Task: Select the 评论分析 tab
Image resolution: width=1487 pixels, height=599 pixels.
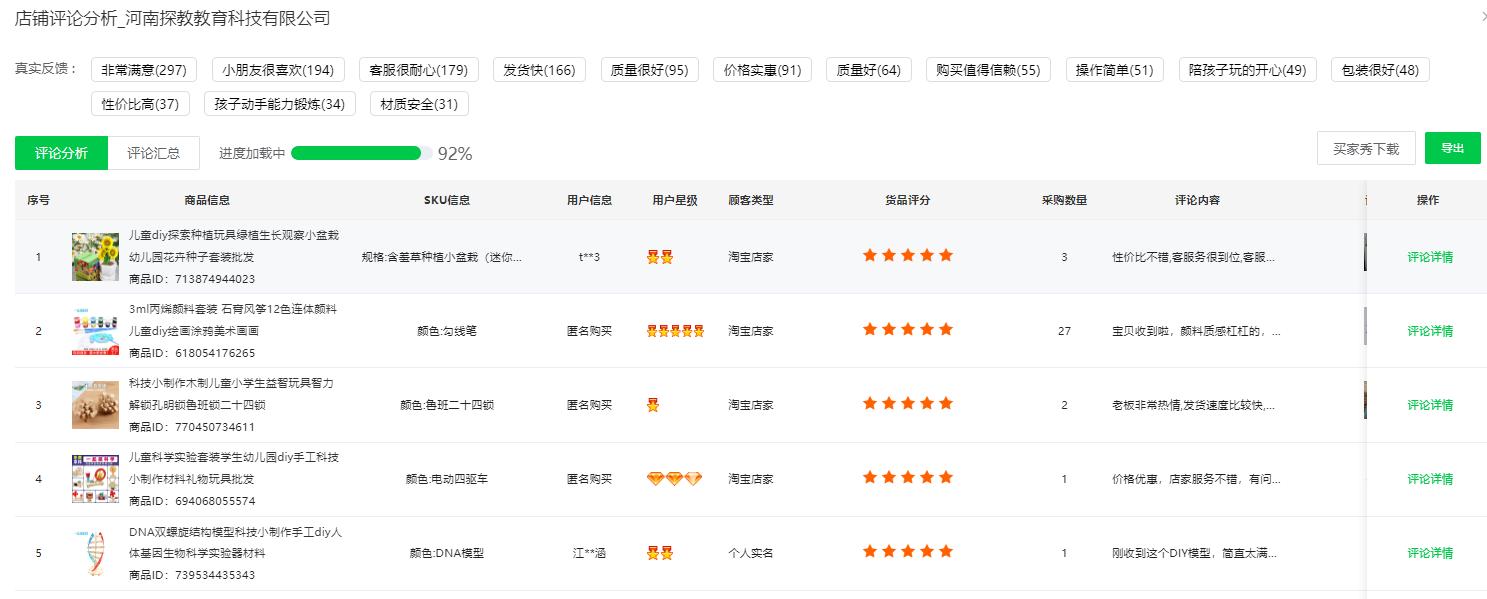Action: (x=61, y=153)
